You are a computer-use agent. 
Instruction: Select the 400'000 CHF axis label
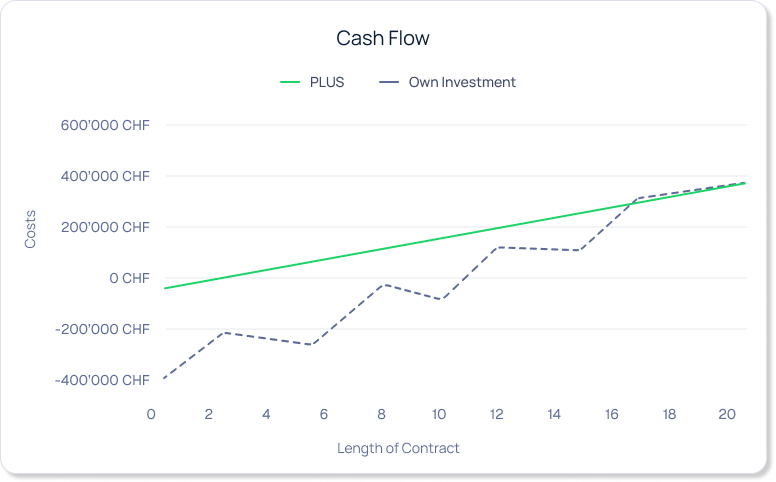pyautogui.click(x=106, y=176)
